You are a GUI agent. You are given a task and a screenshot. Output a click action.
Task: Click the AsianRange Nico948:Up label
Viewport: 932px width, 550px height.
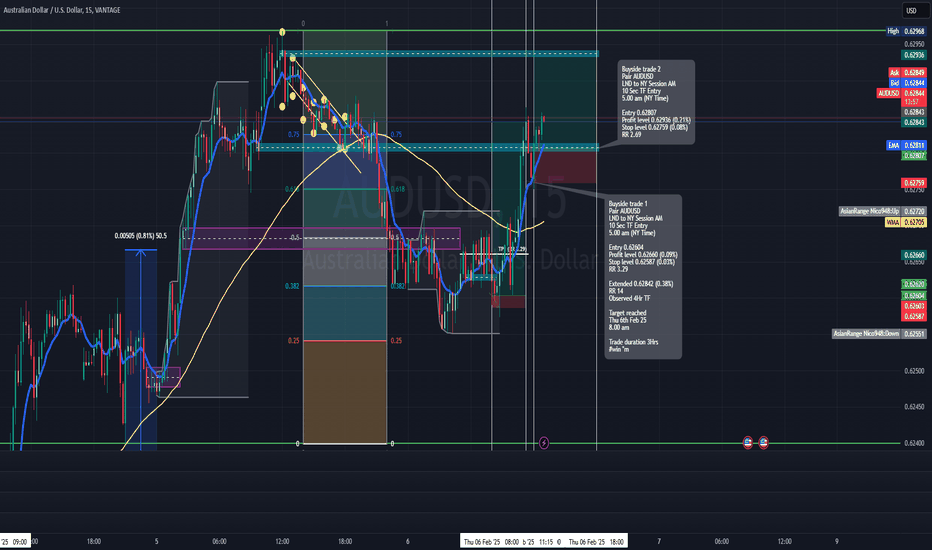(x=883, y=211)
